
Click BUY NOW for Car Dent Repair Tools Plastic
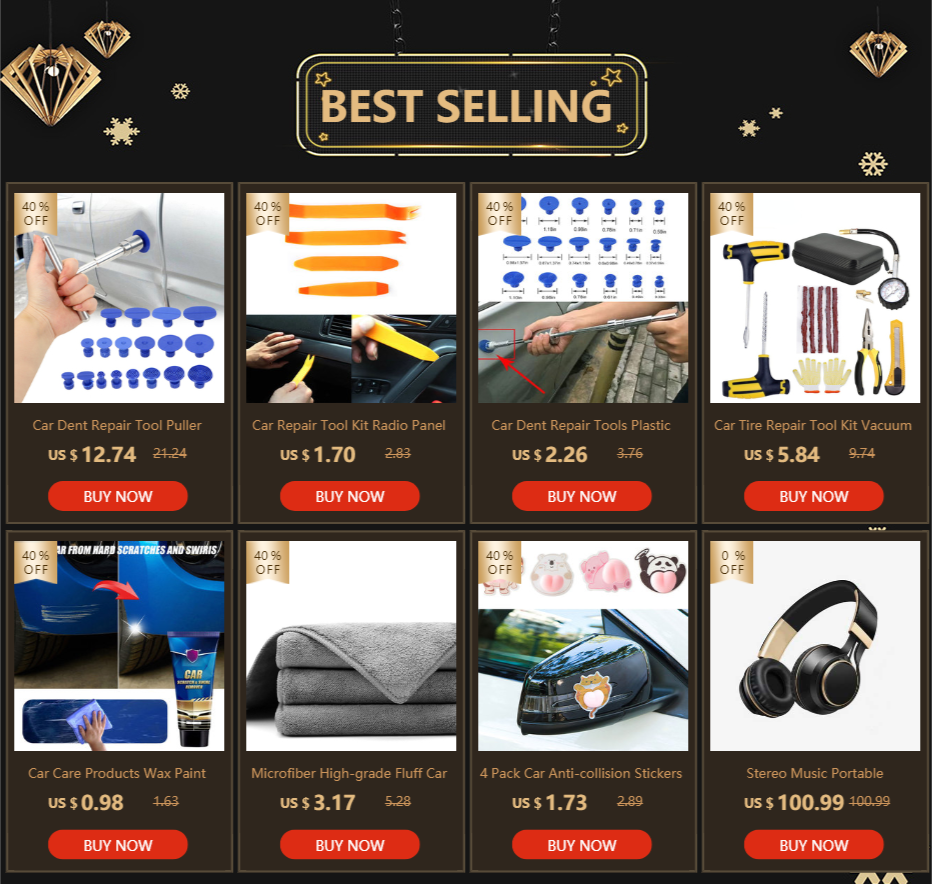tap(581, 496)
